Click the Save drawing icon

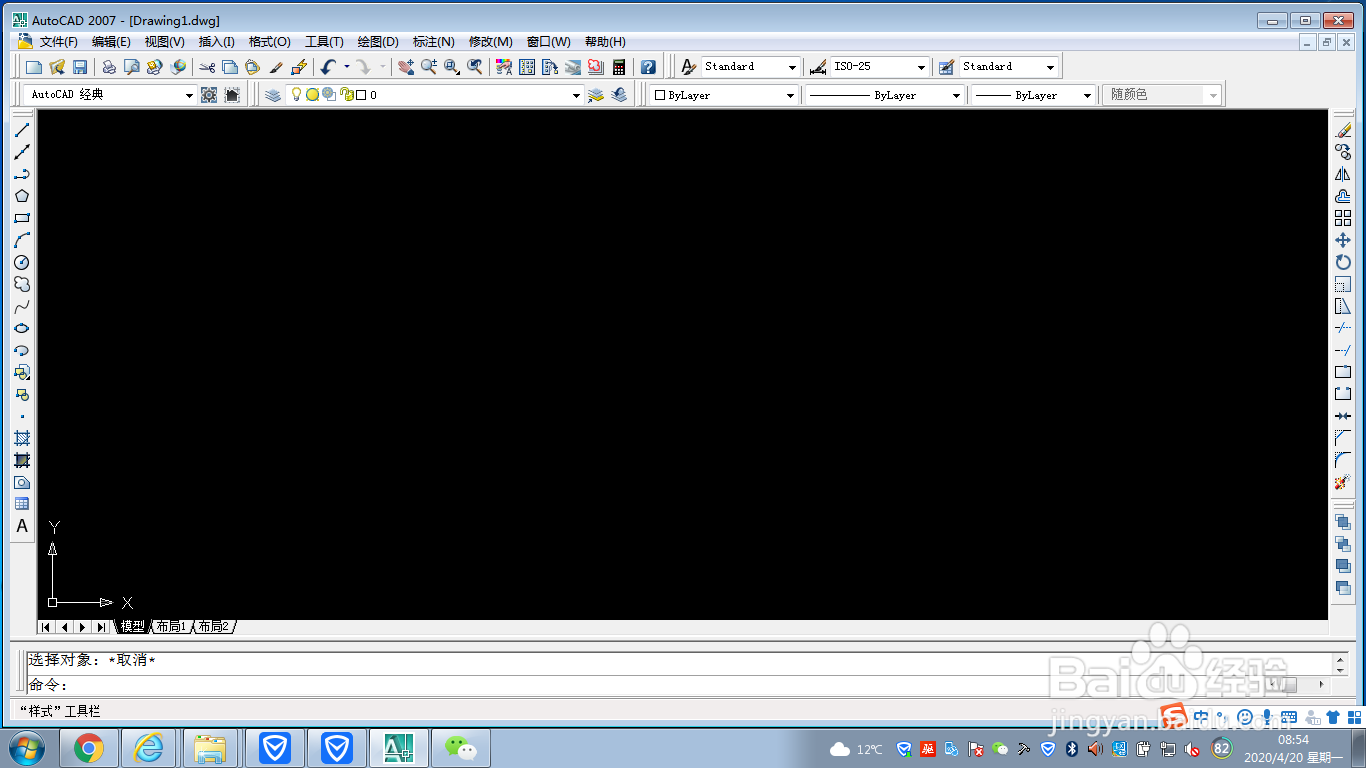[80, 67]
